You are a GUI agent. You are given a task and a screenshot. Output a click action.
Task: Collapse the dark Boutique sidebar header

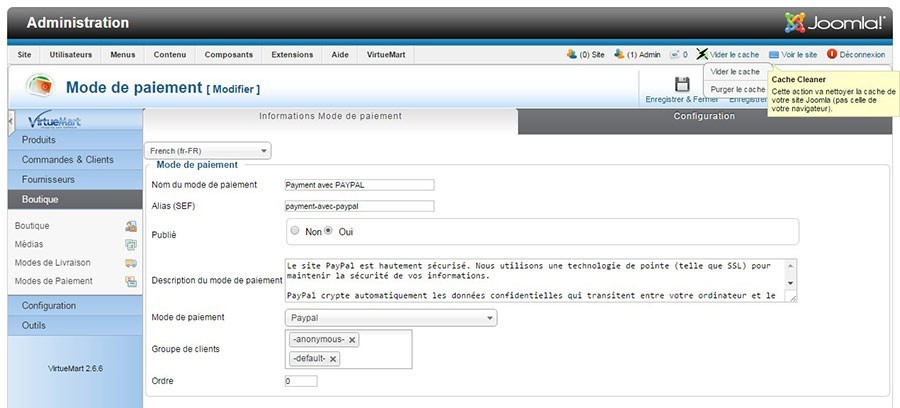75,200
